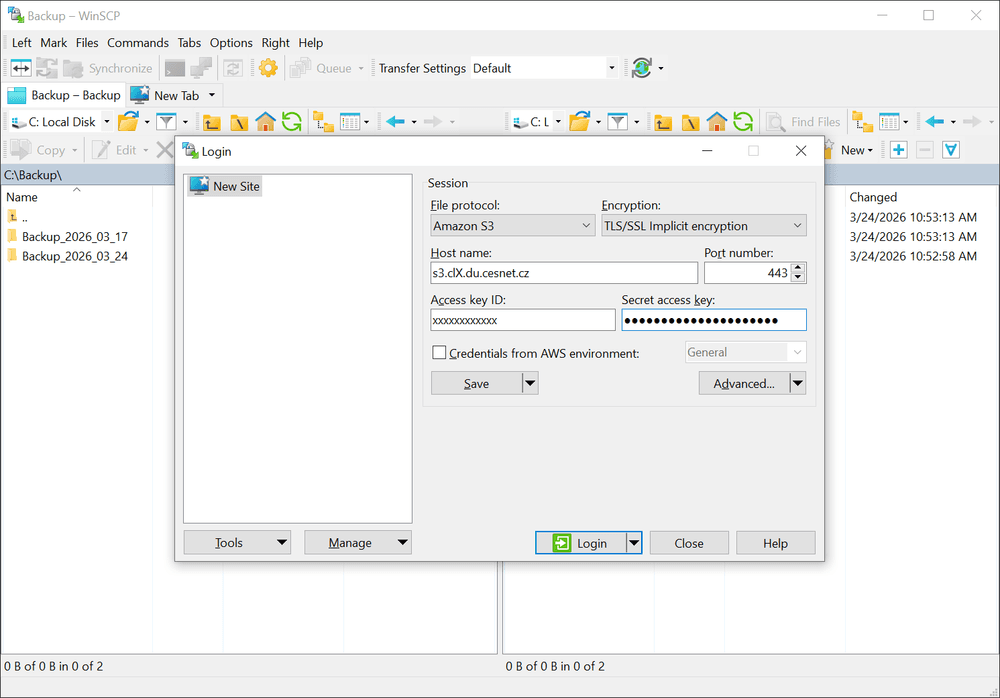
Task: Expand the Save button dropdown arrow
Action: point(530,383)
